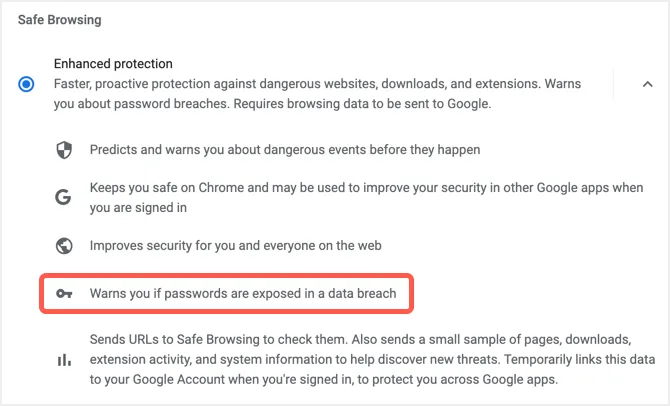Select the Enhanced protection radio button

tap(26, 84)
